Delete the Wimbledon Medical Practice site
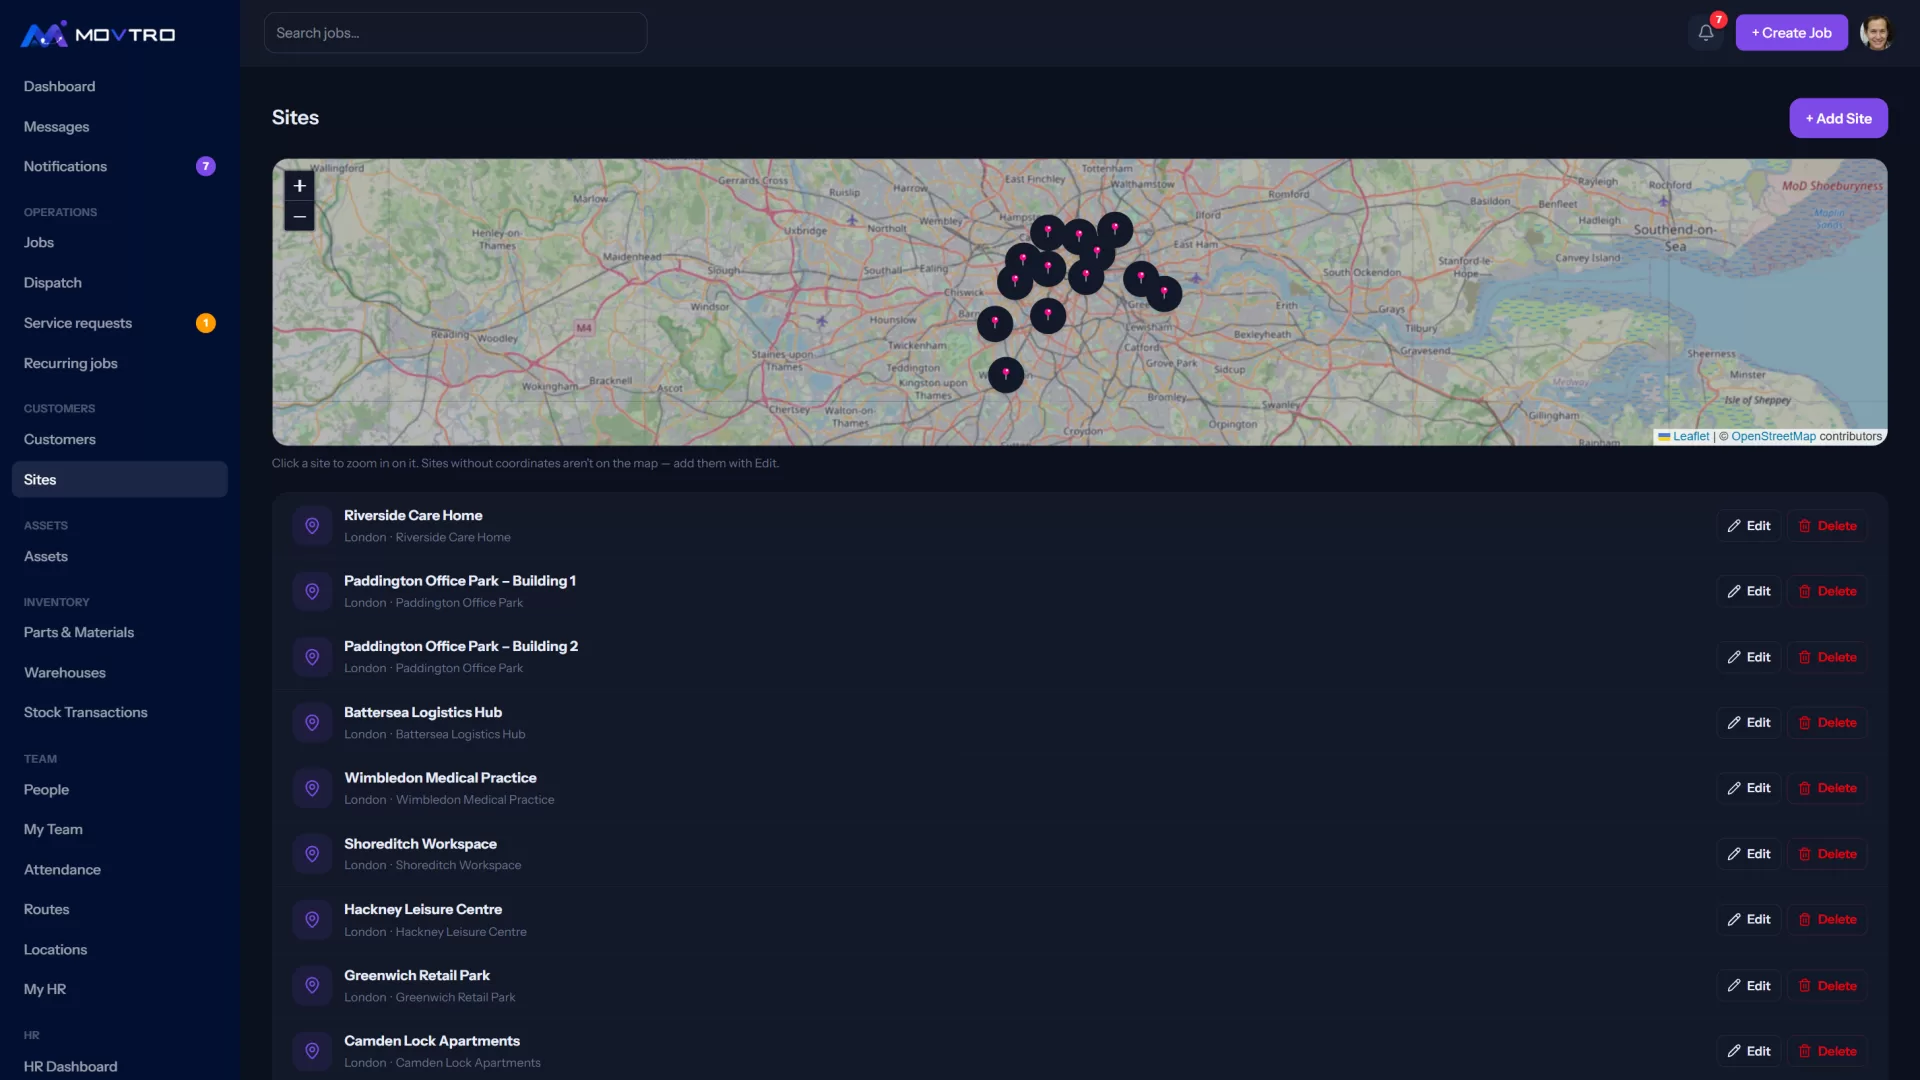 coord(1827,789)
